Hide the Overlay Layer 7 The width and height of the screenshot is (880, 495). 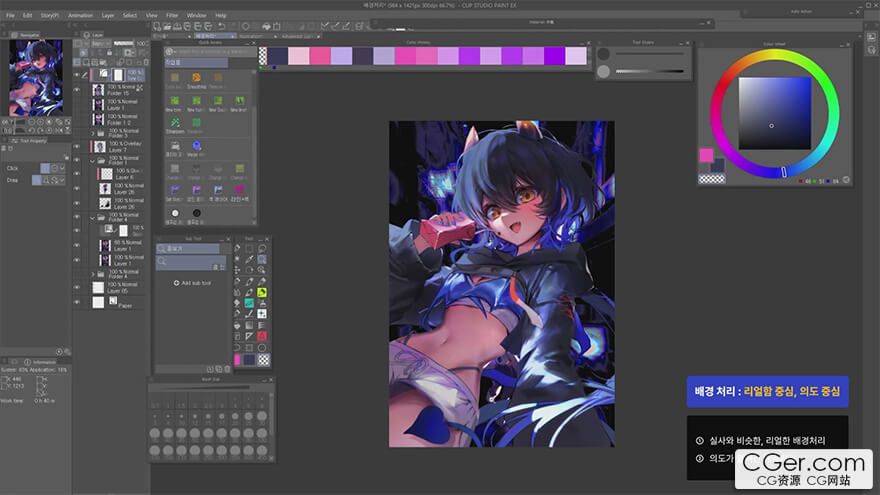pos(77,146)
